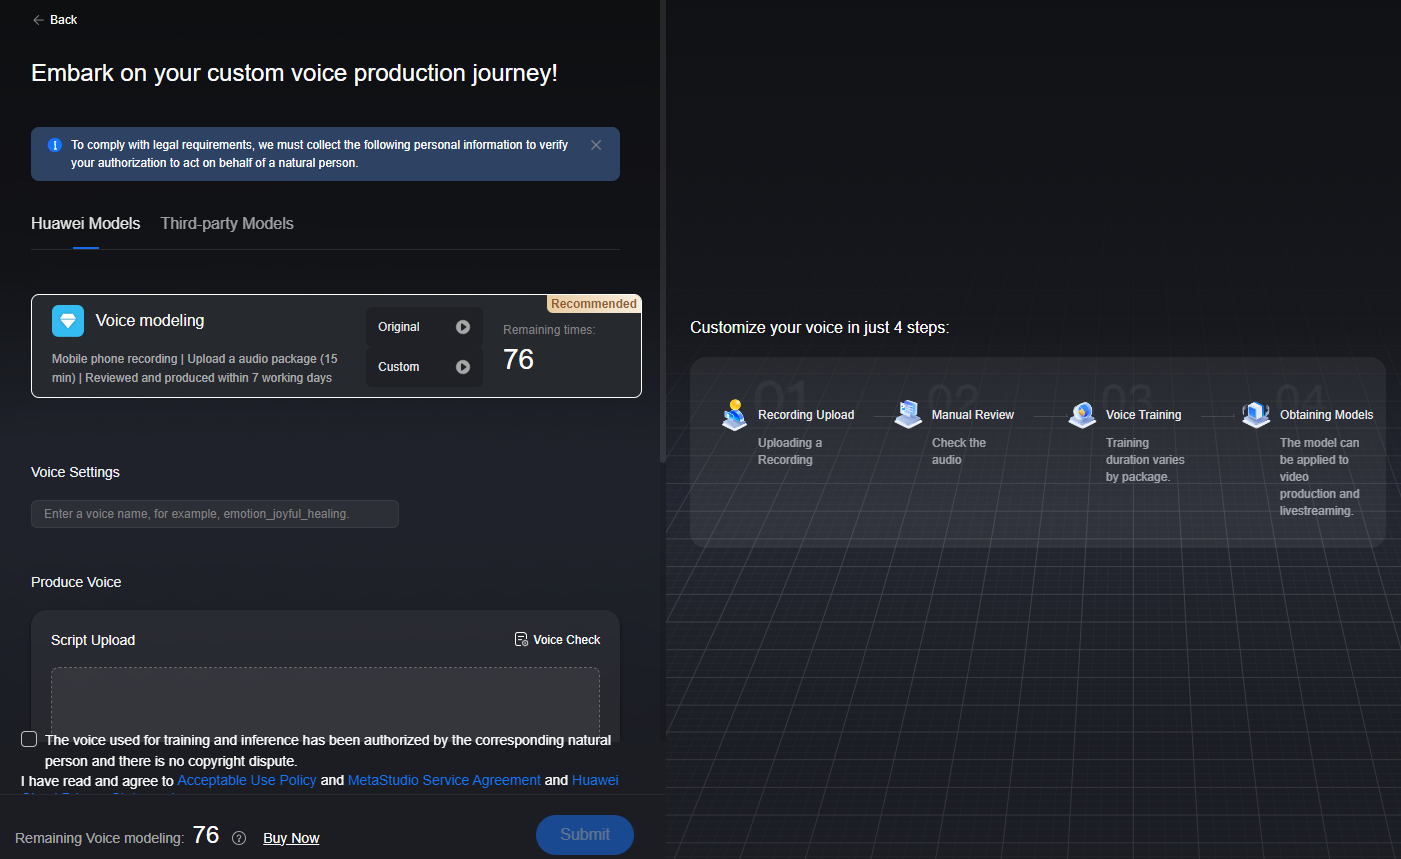The image size is (1401, 859).
Task: Click the Submit button
Action: point(585,835)
